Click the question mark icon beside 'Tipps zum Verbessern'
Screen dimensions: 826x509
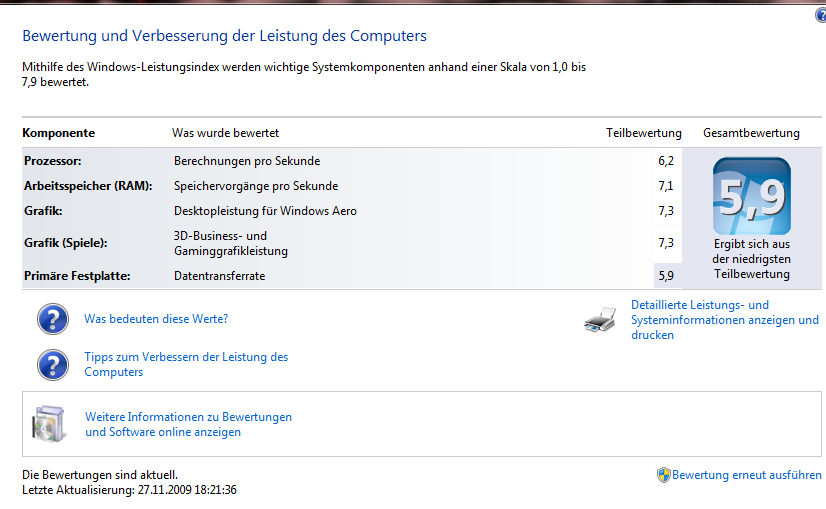53,365
